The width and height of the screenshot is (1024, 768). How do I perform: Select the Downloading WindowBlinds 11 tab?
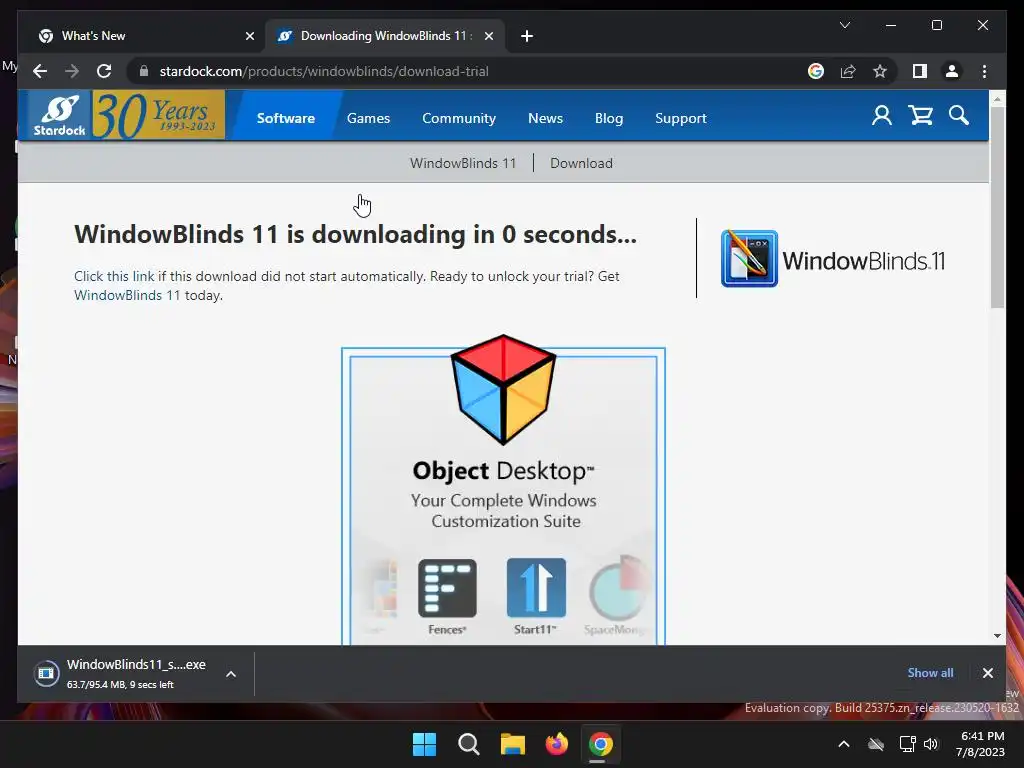383,36
